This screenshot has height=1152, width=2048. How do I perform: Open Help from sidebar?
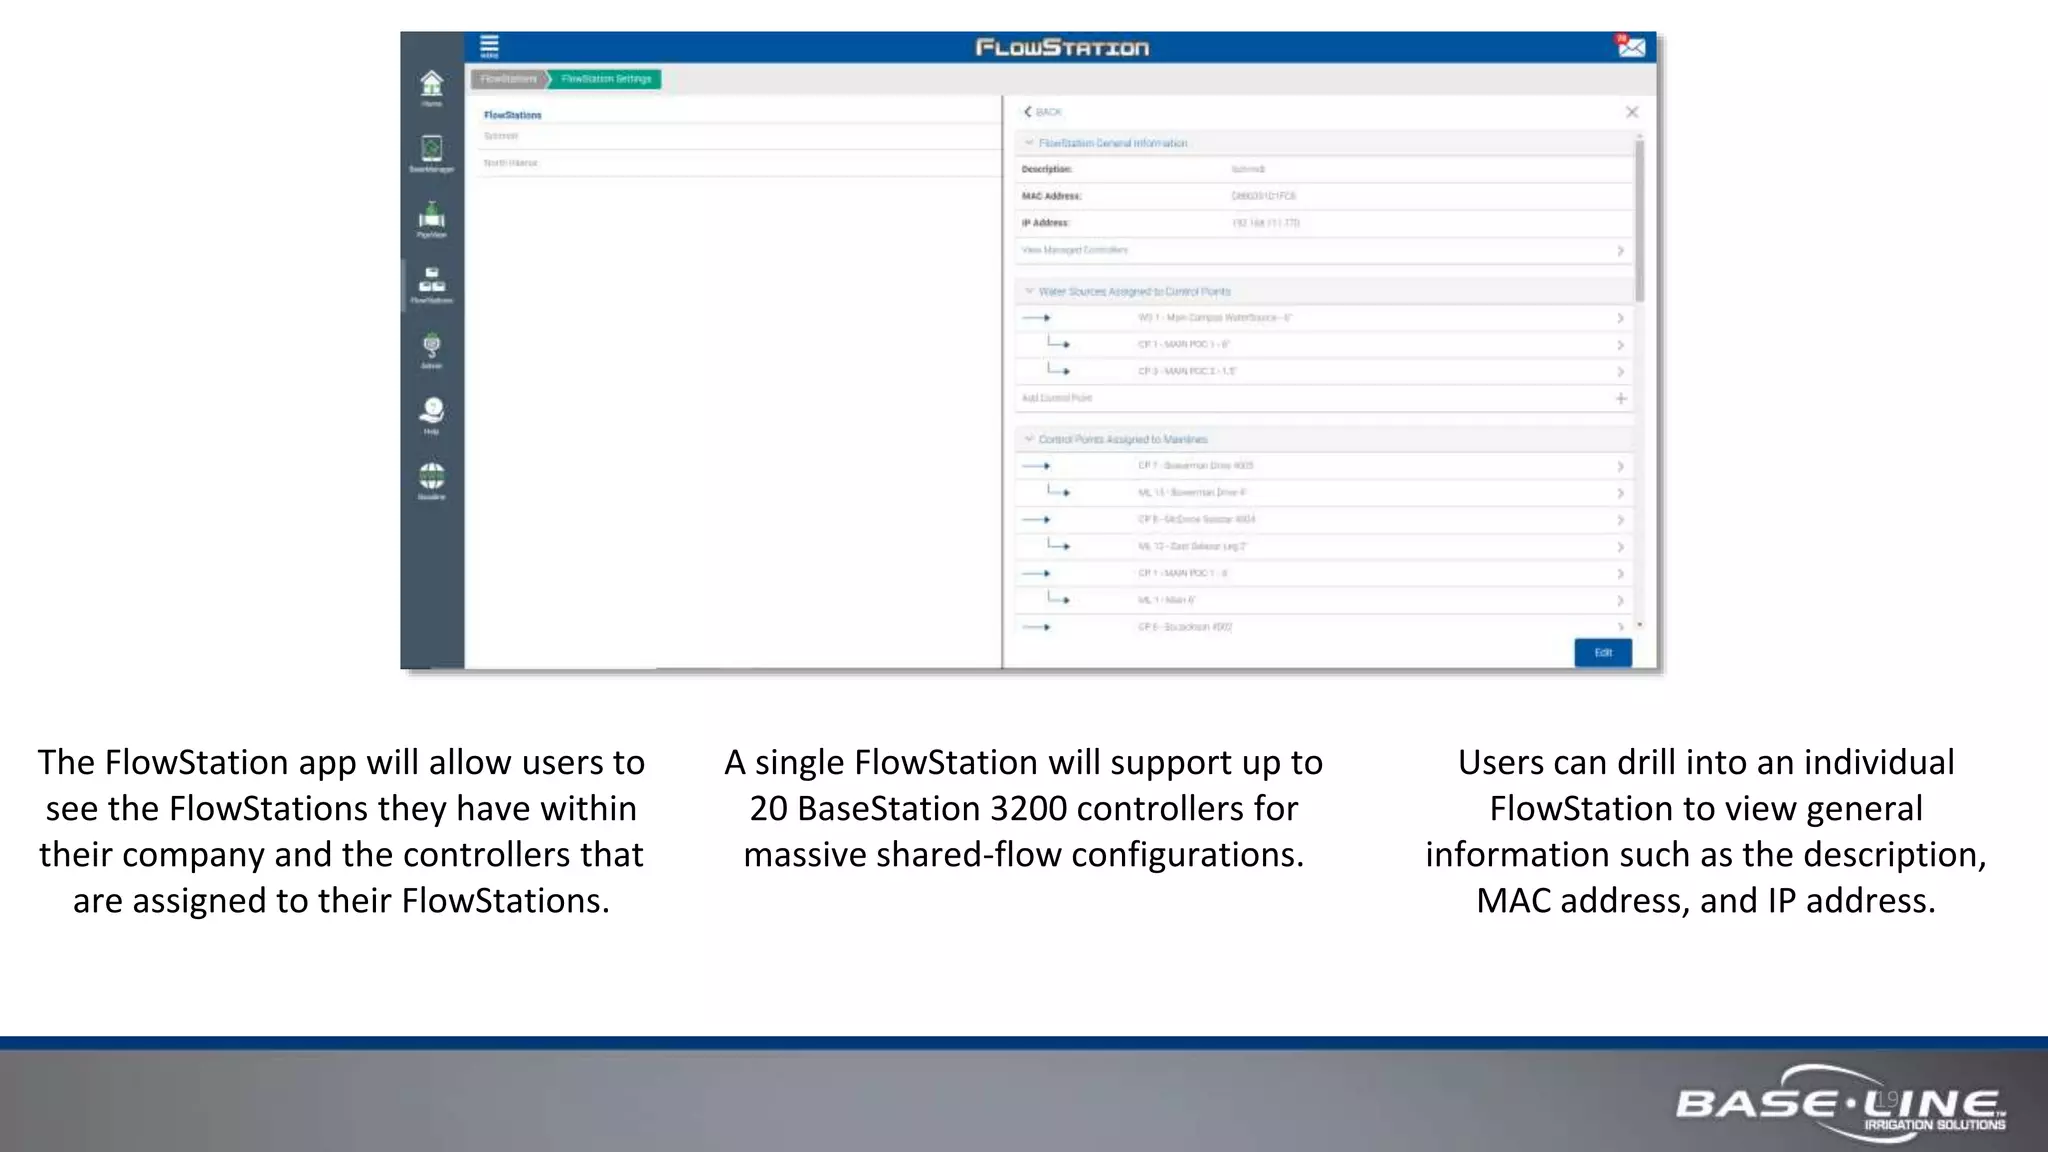click(x=431, y=416)
